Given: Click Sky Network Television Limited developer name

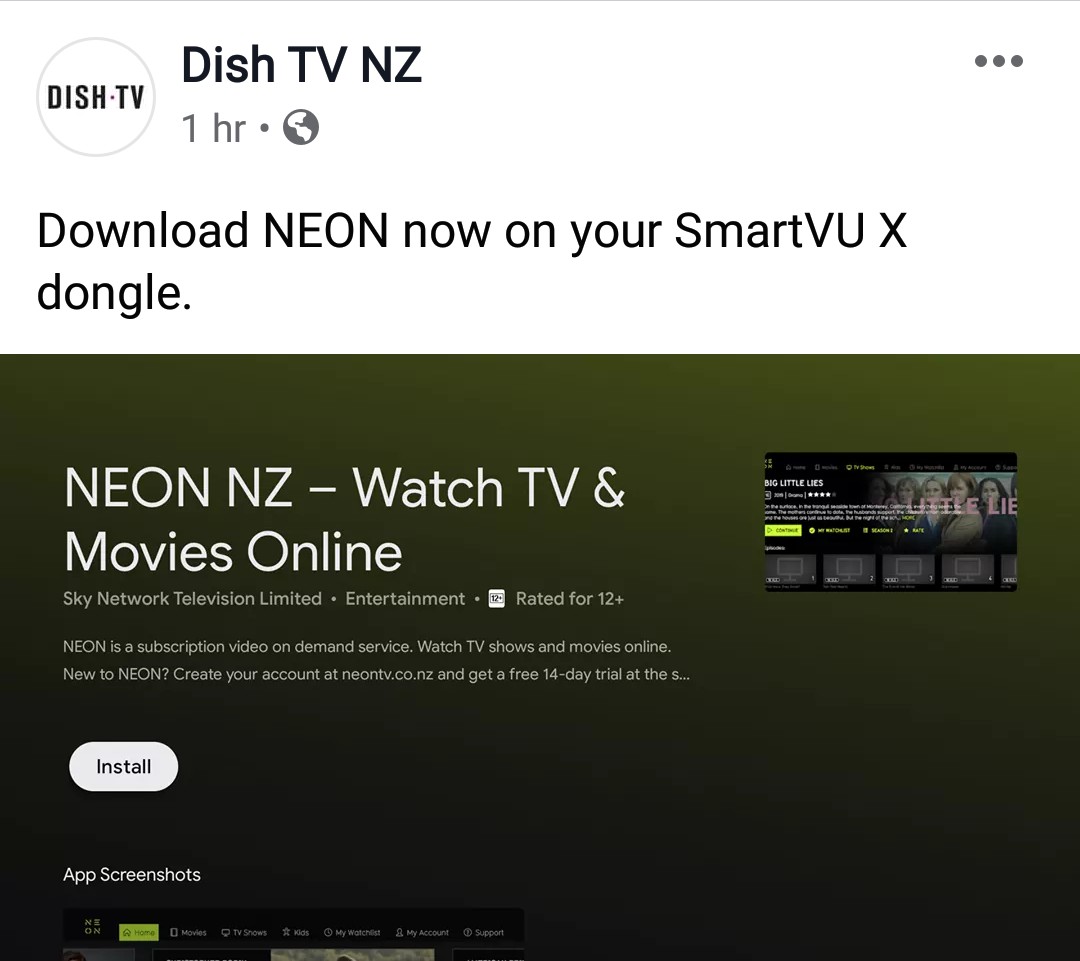Looking at the screenshot, I should coord(192,599).
